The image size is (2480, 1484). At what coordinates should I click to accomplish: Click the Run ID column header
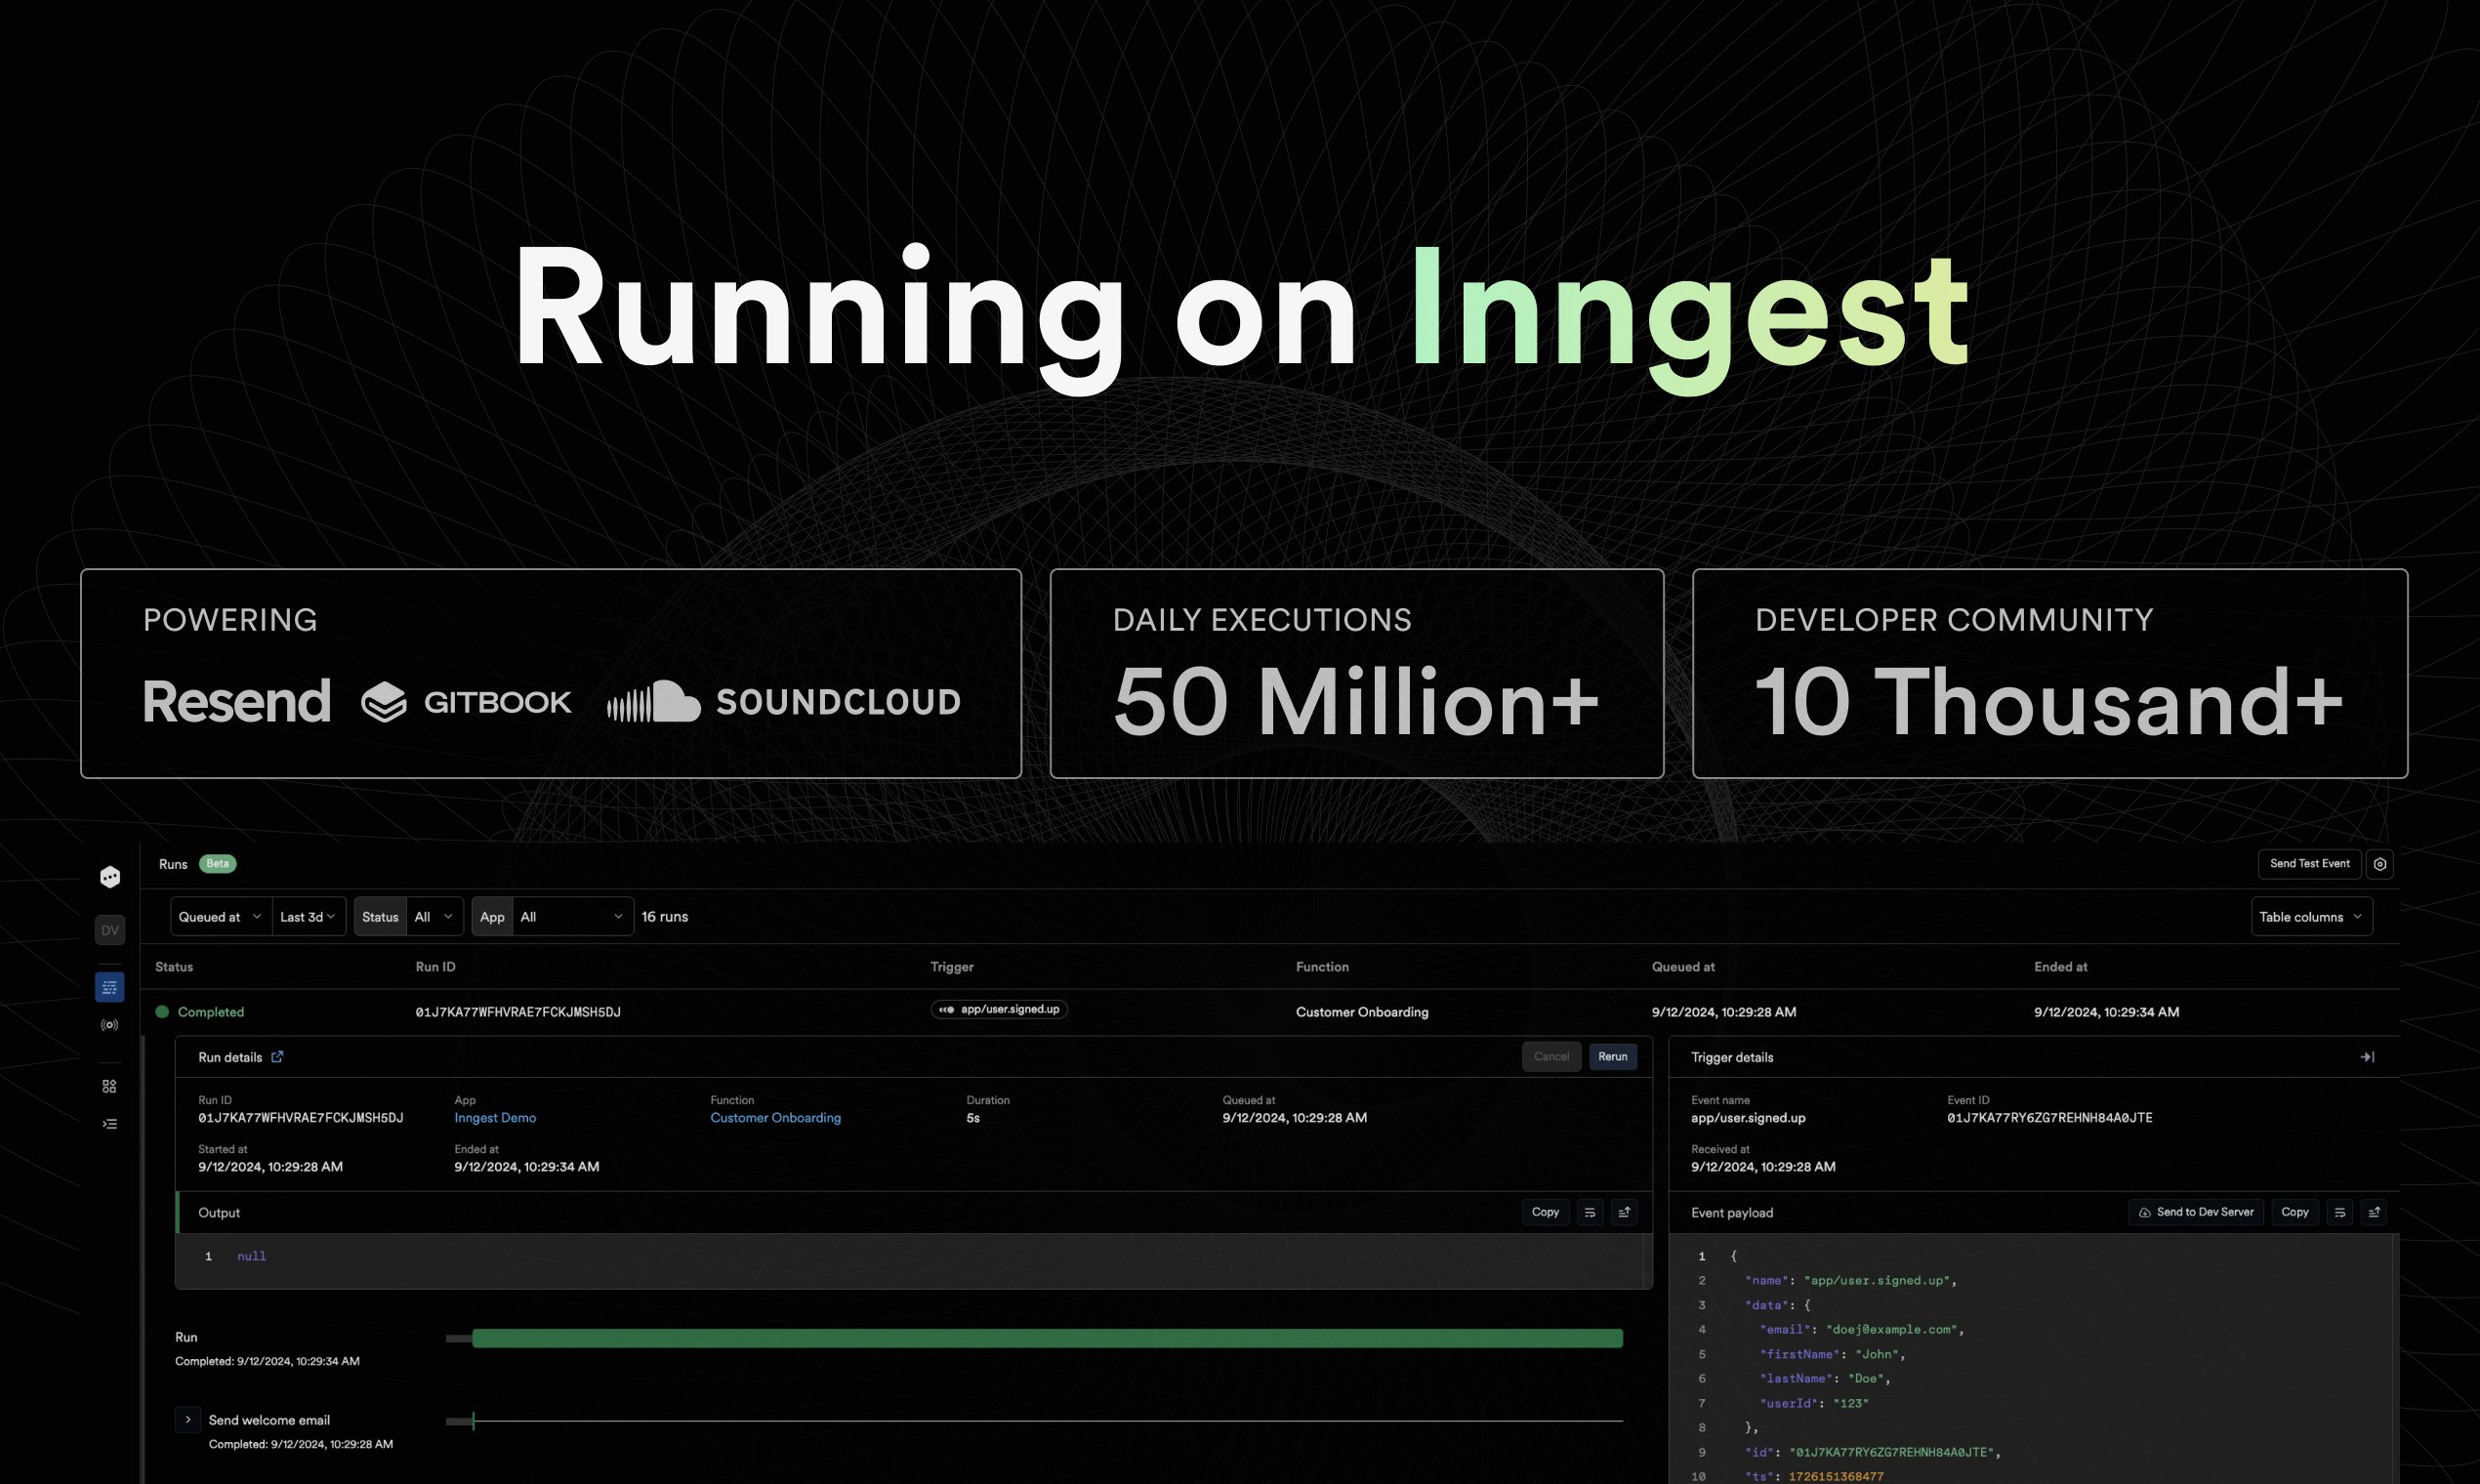coord(435,967)
